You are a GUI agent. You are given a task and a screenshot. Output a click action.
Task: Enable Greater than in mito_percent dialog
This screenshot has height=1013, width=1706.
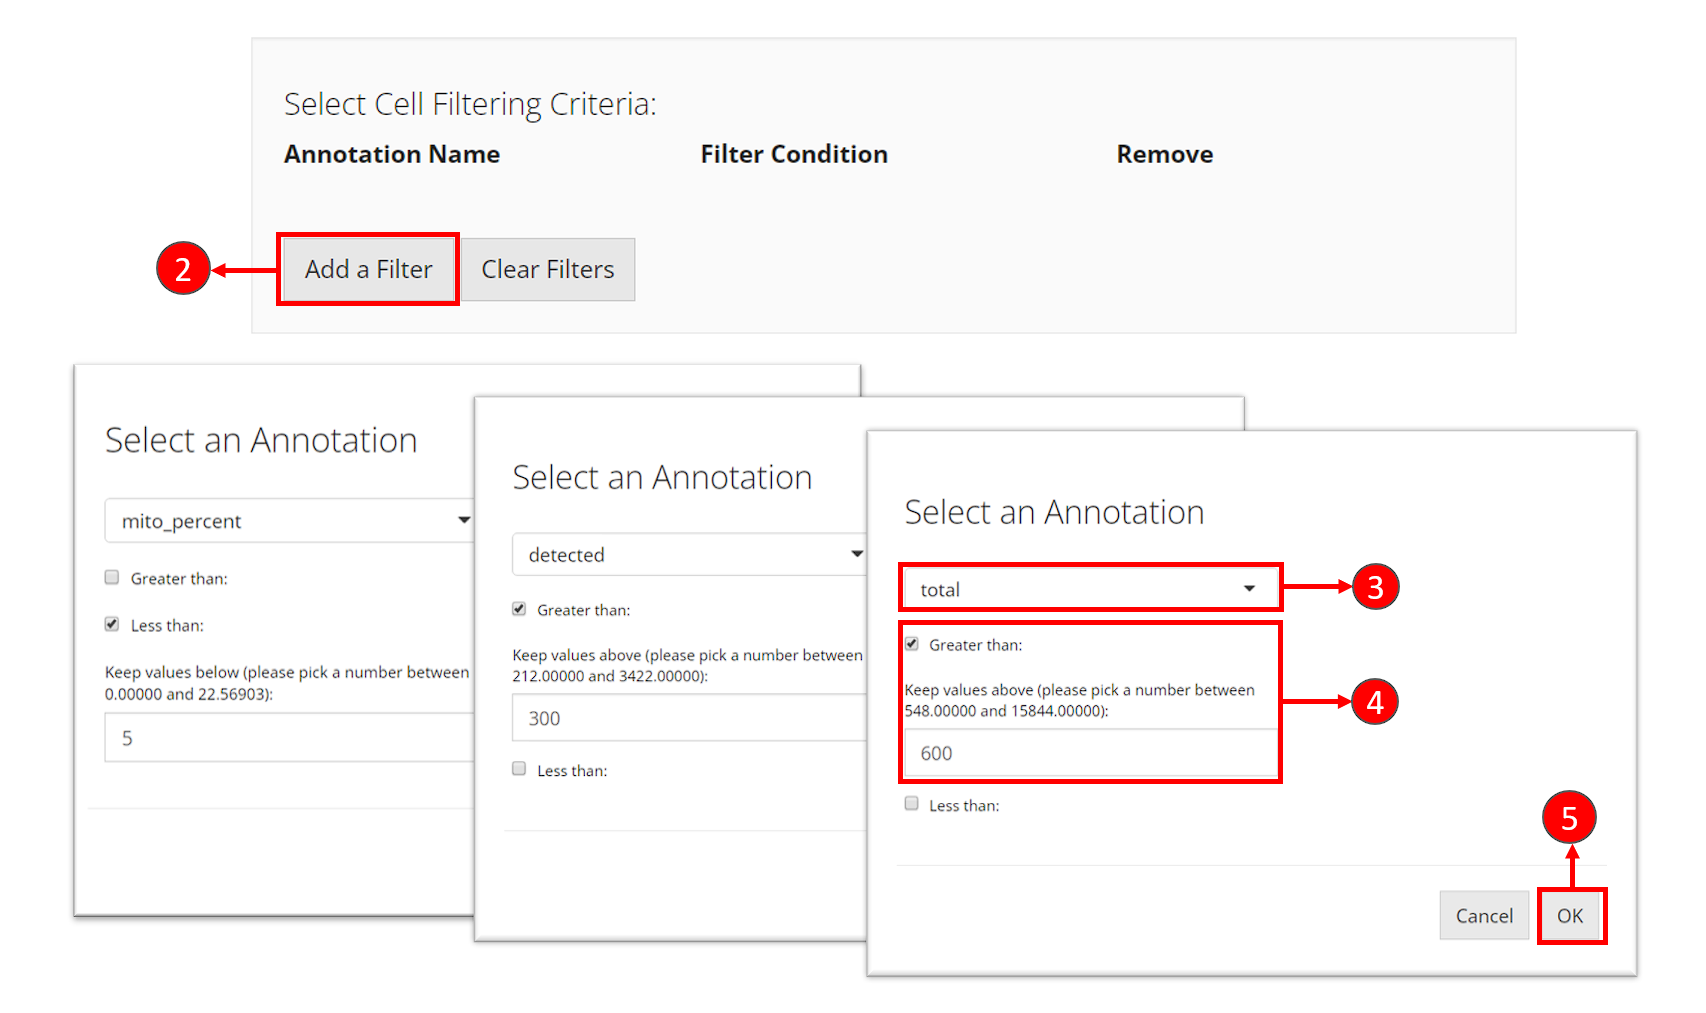point(112,578)
